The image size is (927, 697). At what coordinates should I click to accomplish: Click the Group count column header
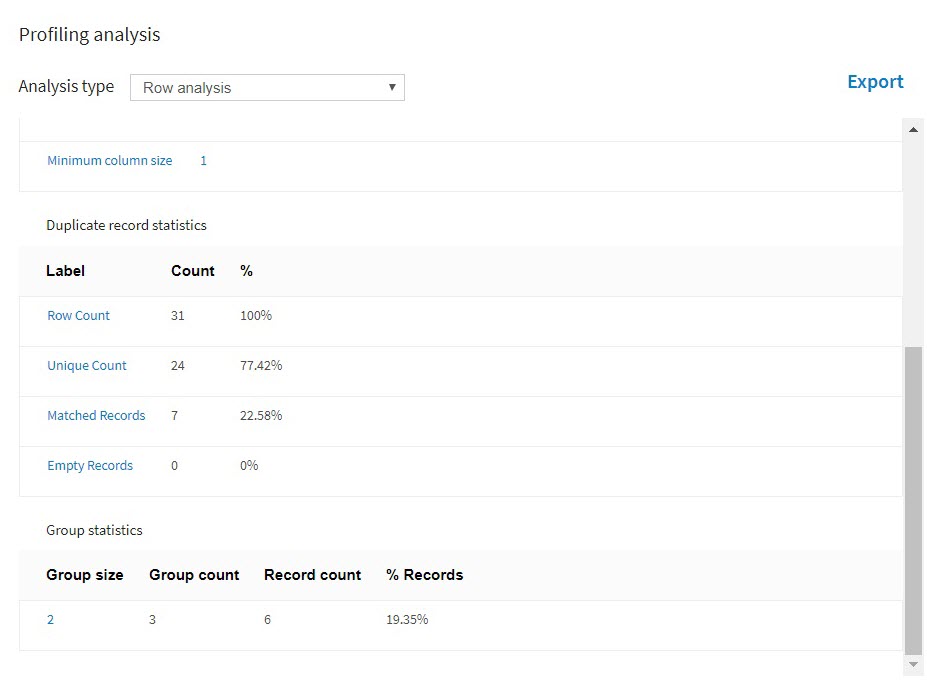point(194,575)
